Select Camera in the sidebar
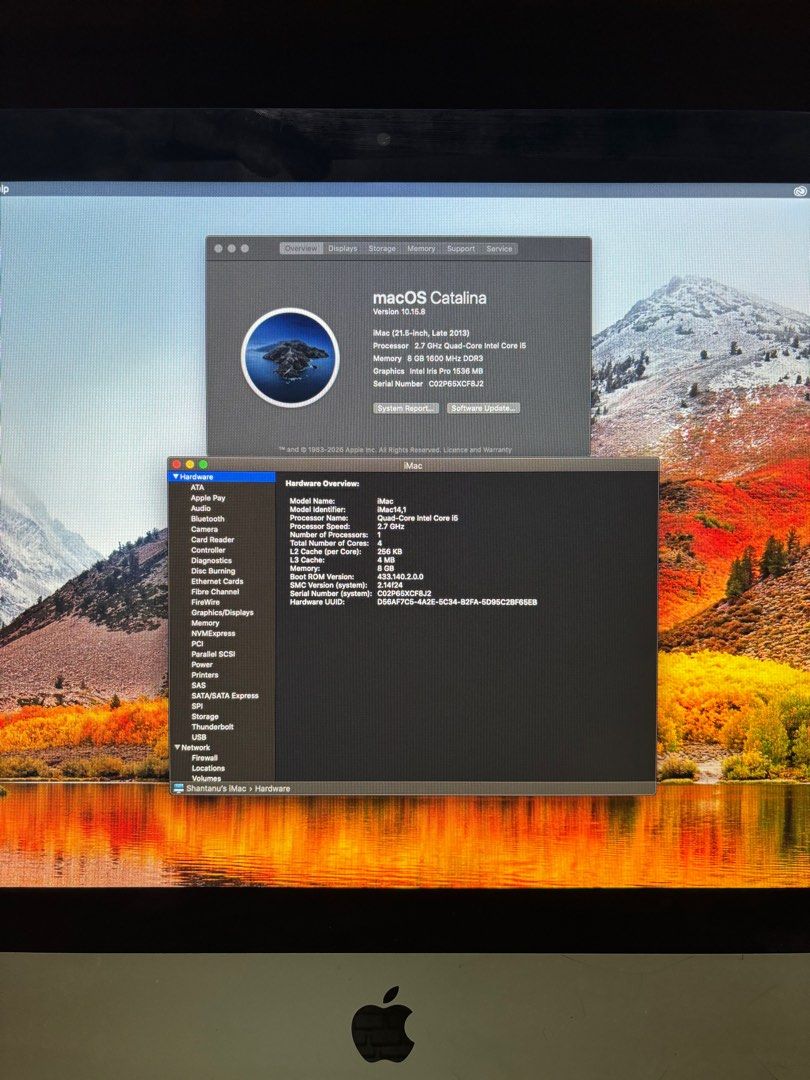 205,529
